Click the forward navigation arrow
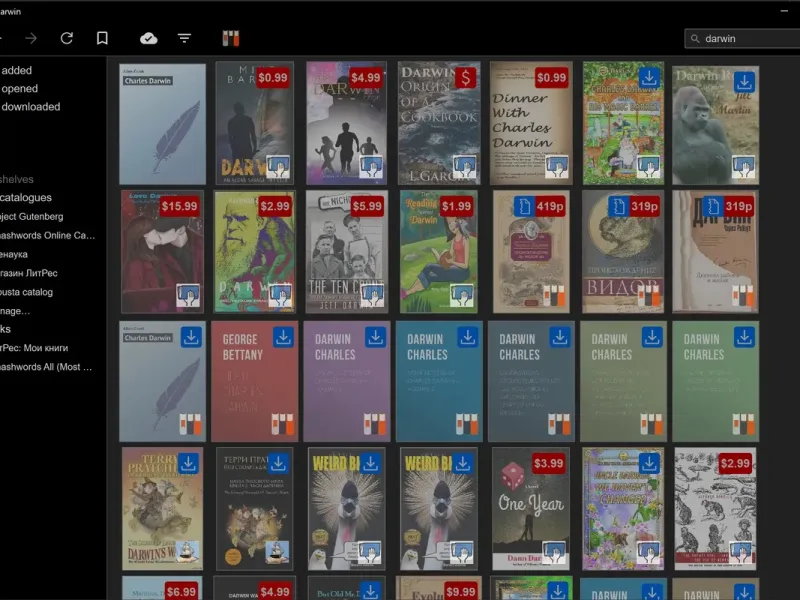 pos(31,38)
